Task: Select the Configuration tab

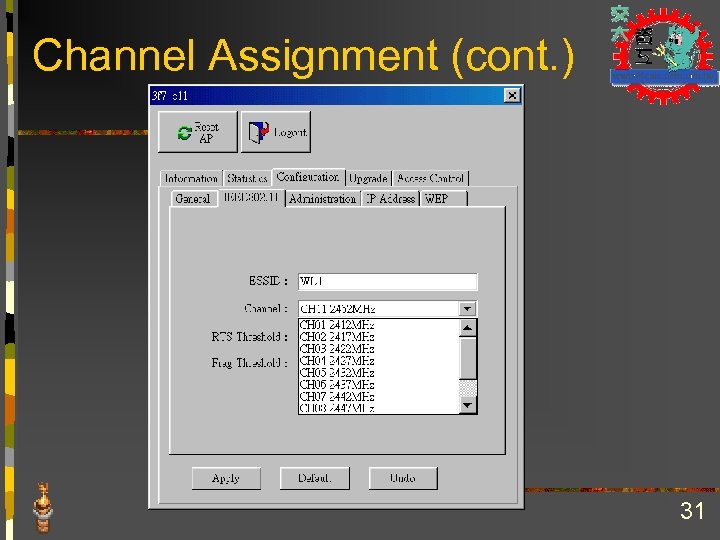Action: (308, 177)
